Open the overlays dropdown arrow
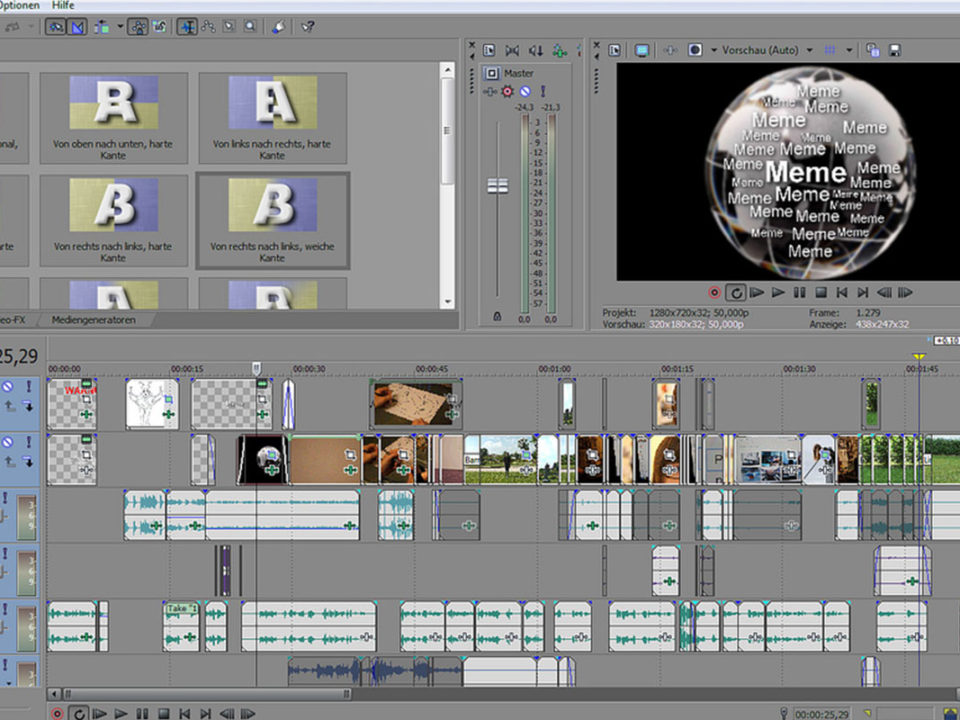The height and width of the screenshot is (720, 960). pos(849,50)
